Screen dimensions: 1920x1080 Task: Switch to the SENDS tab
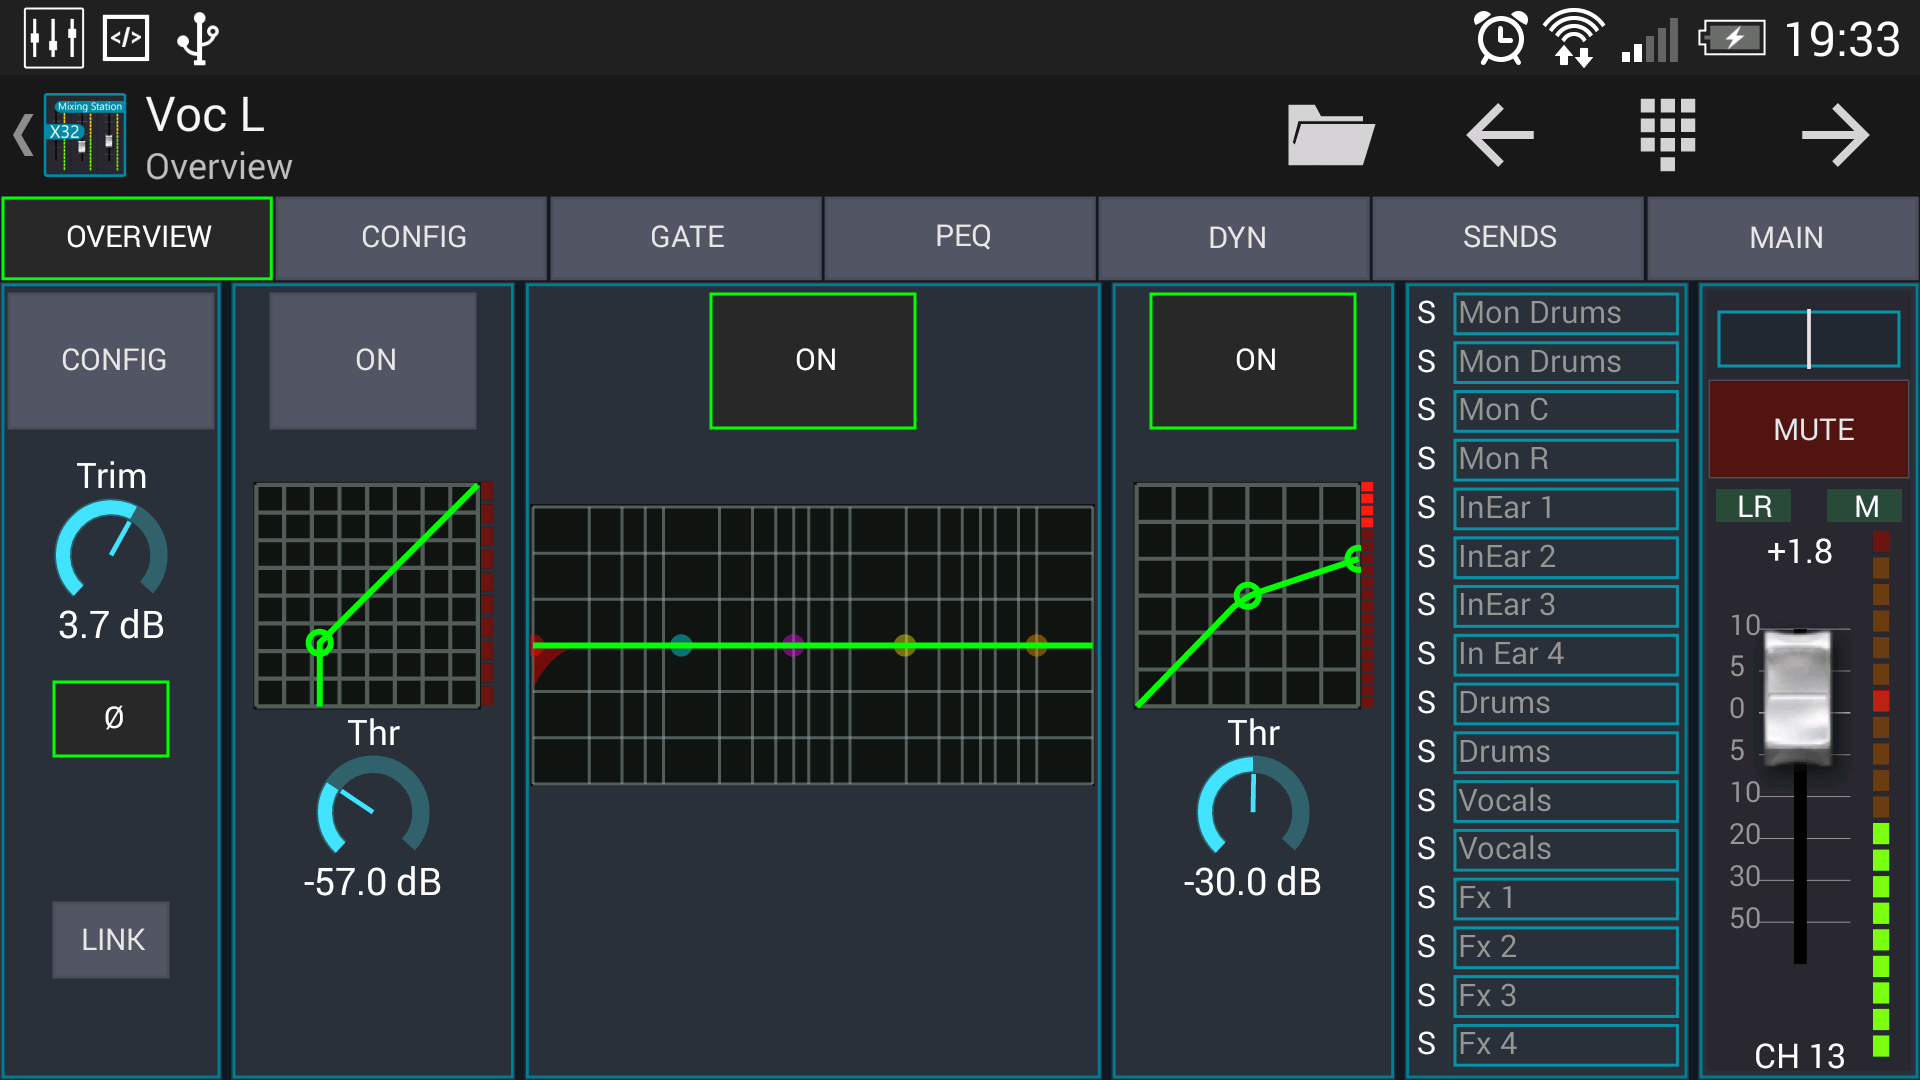[1509, 237]
